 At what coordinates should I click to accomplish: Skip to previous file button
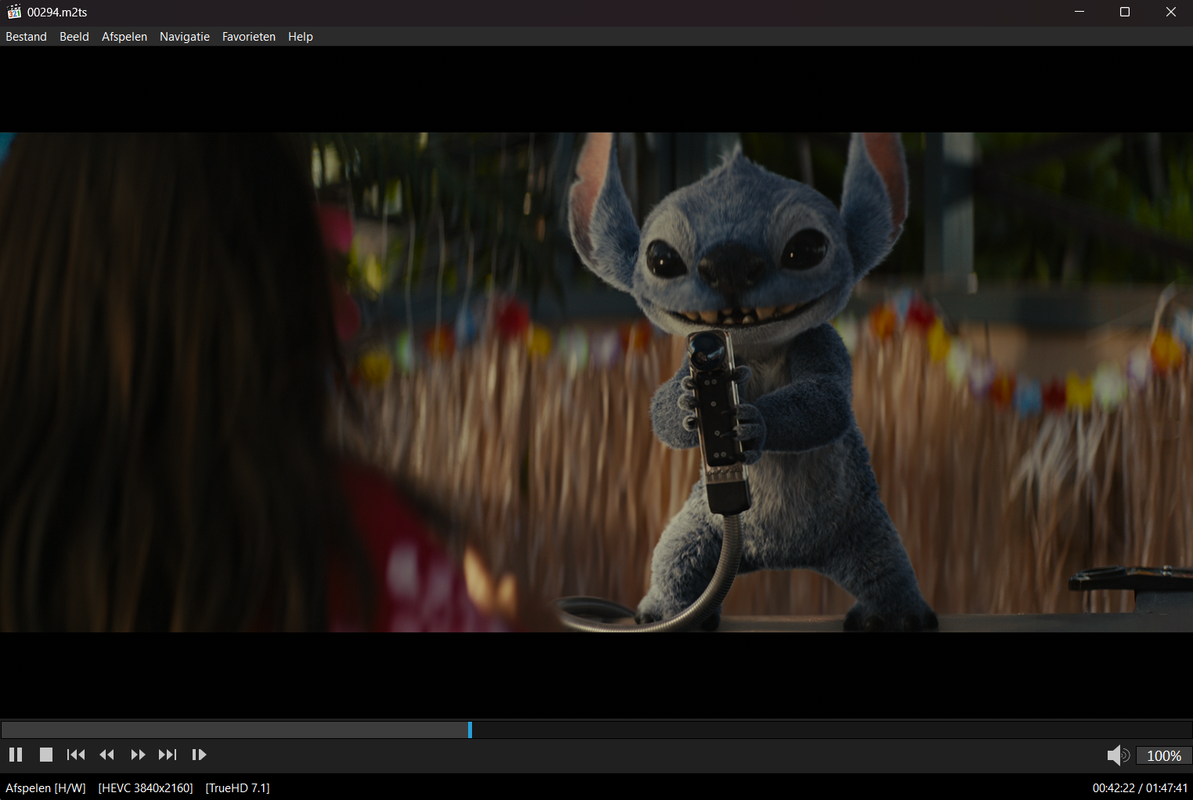pos(76,754)
